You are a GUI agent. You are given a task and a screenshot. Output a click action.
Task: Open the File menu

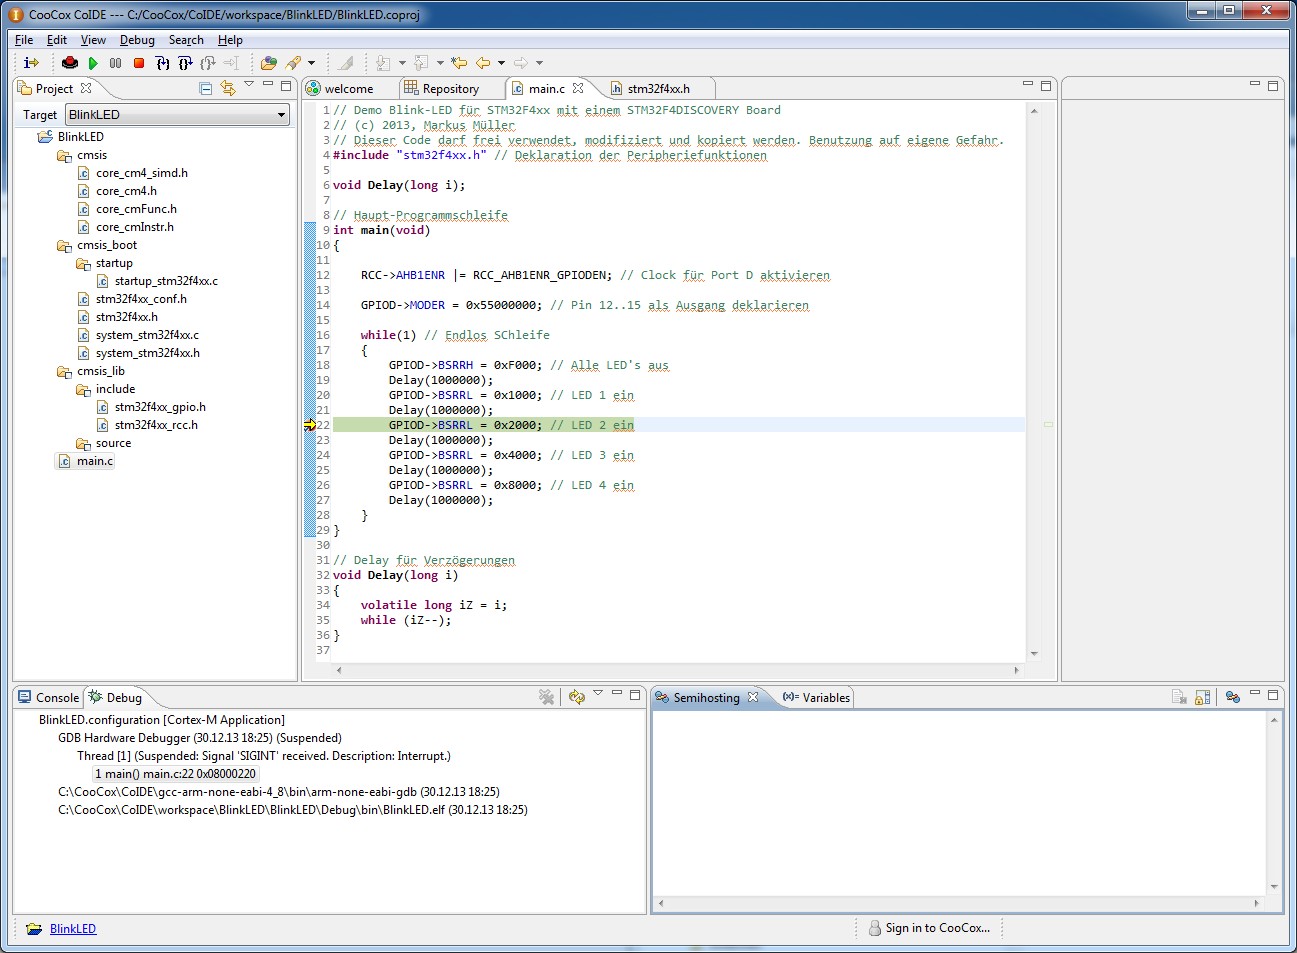click(24, 40)
